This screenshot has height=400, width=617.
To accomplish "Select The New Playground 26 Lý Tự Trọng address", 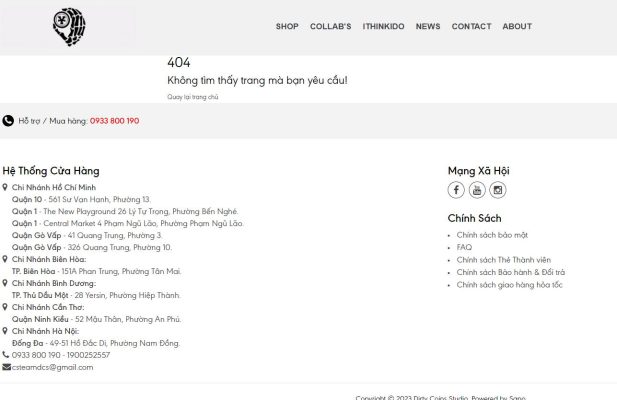I will (125, 212).
